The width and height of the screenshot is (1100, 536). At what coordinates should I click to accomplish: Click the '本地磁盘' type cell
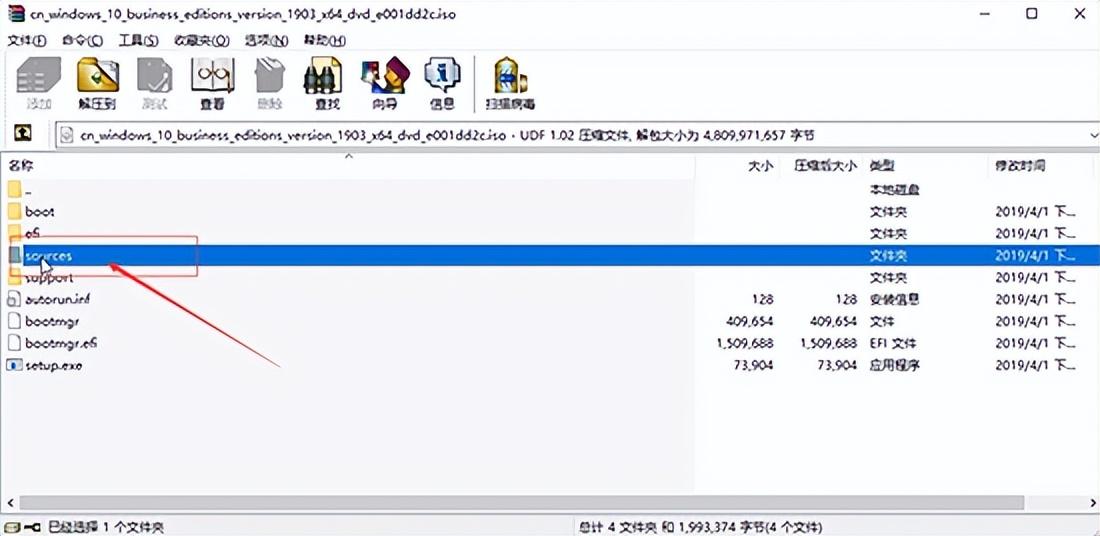(x=894, y=189)
